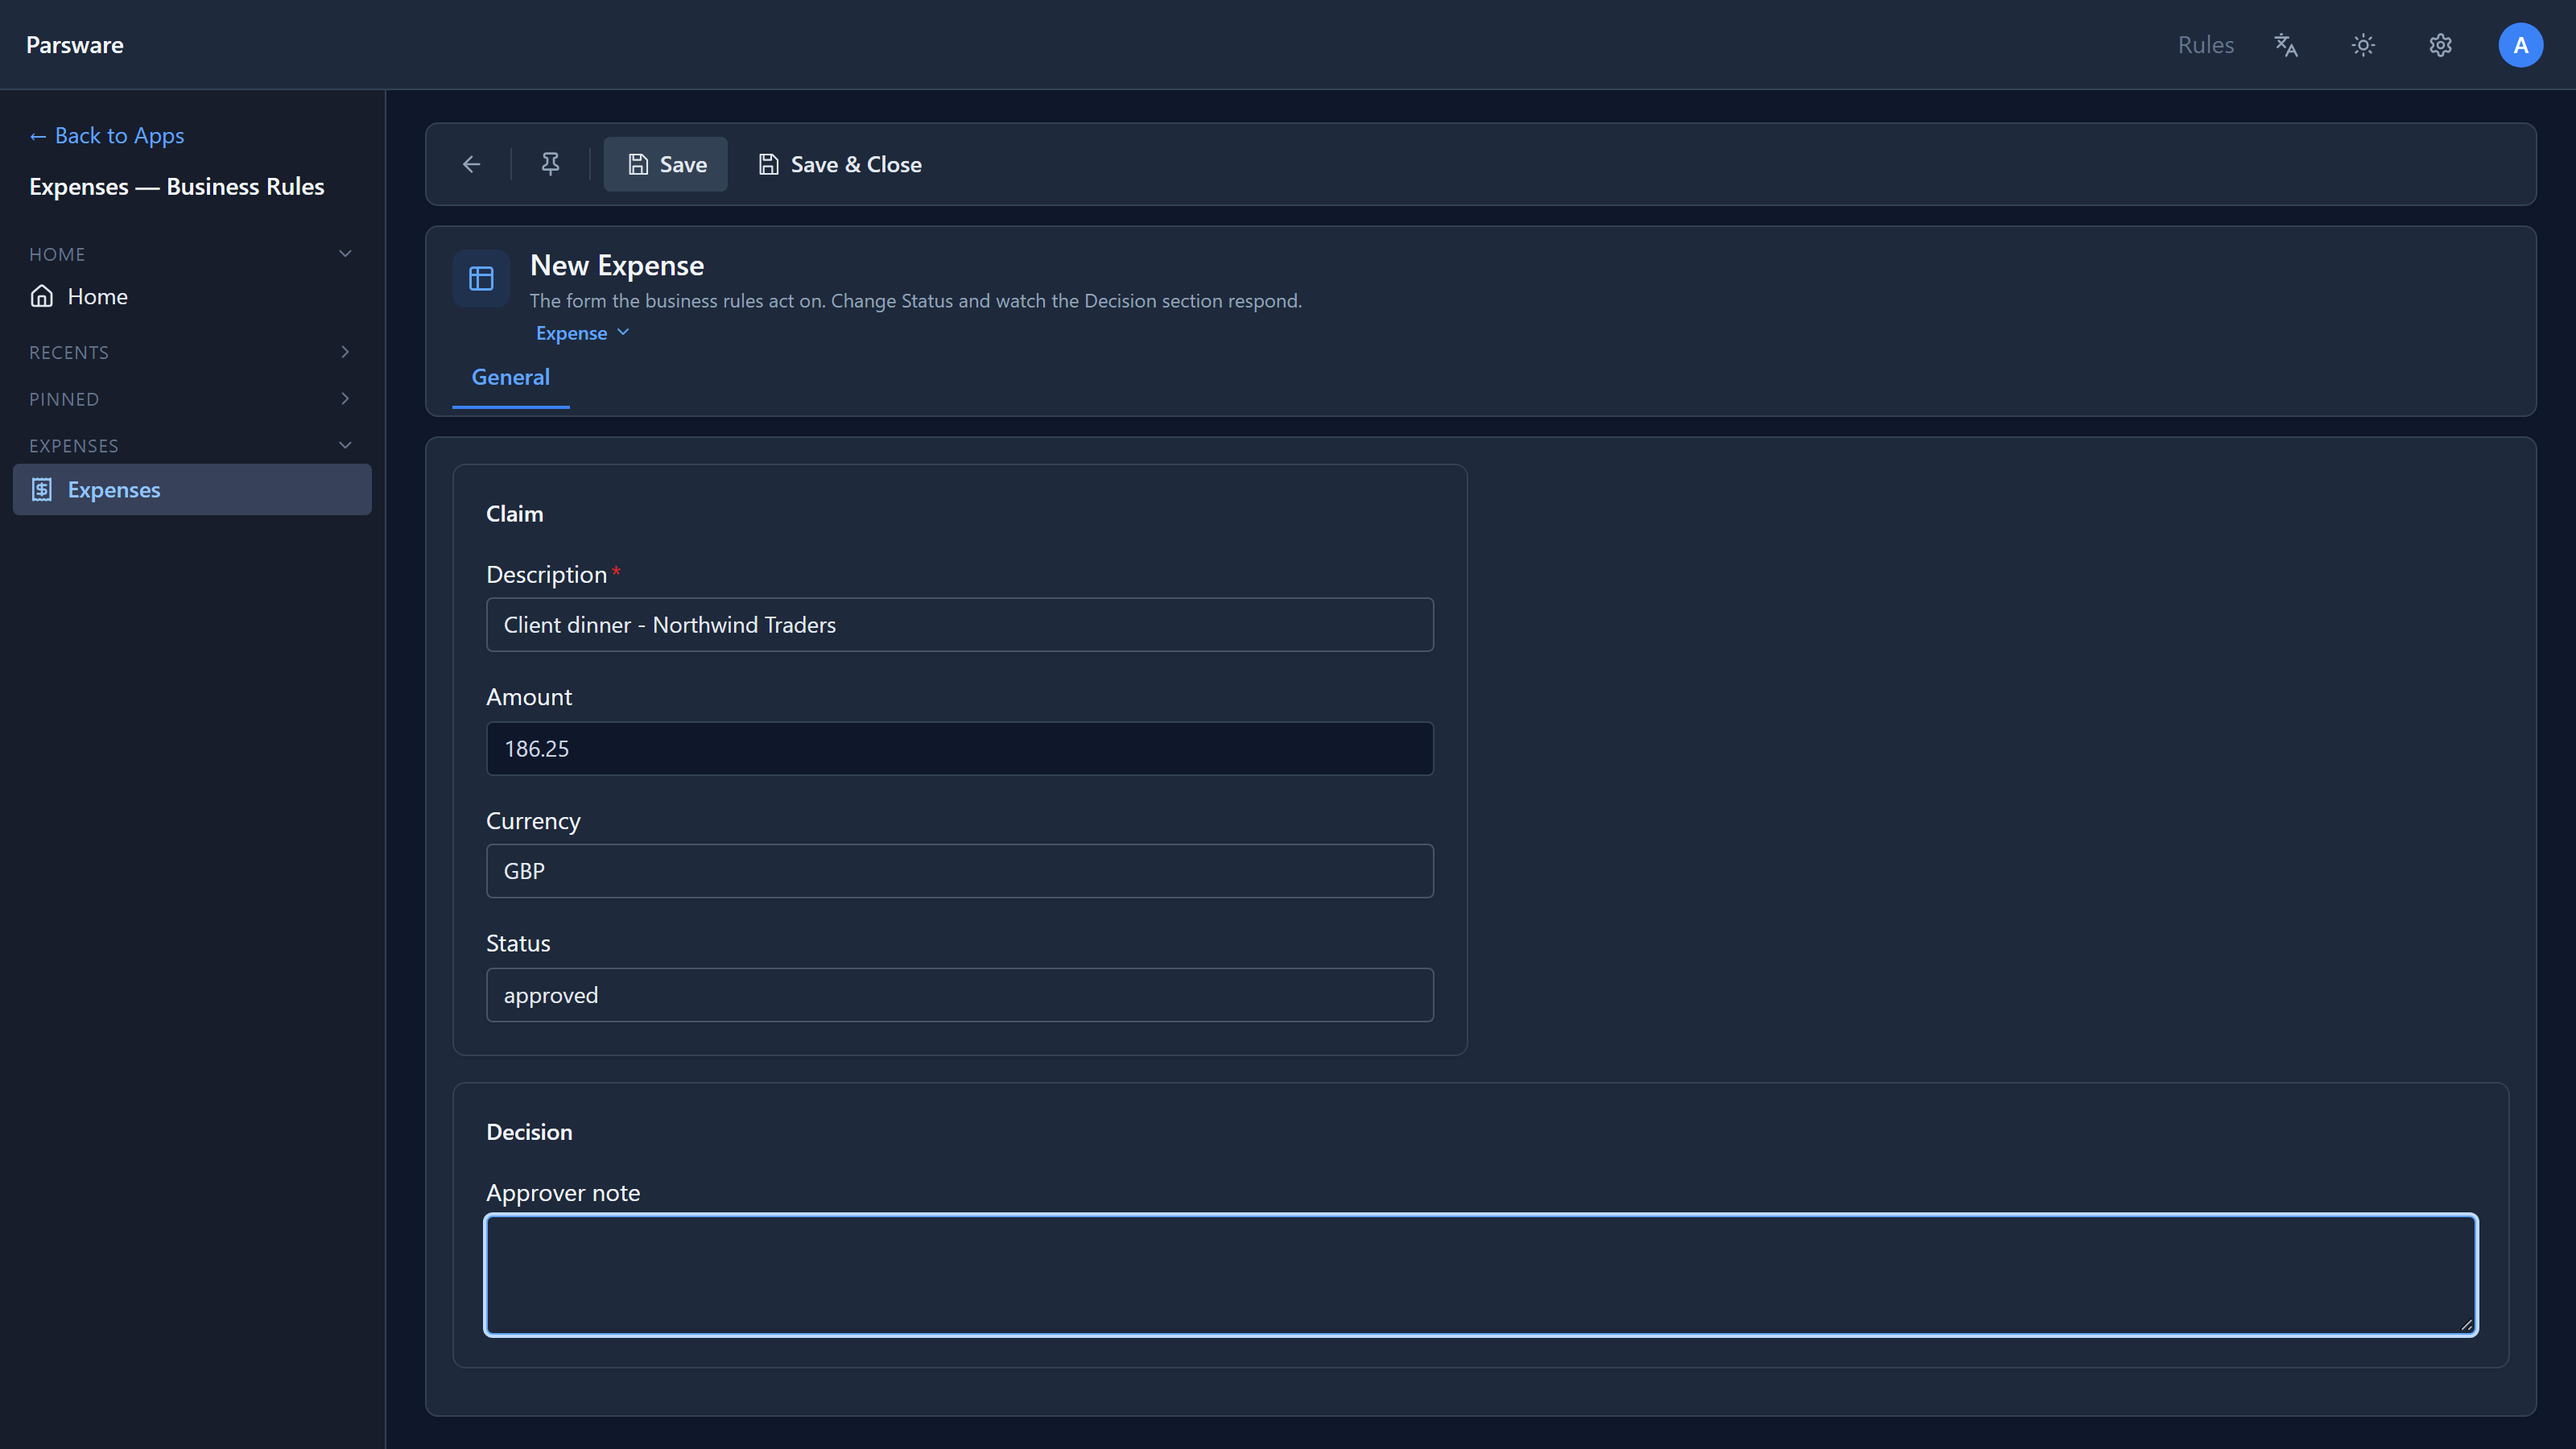Click the Save & Close disk icon
This screenshot has width=2576, height=1449.
[x=768, y=164]
